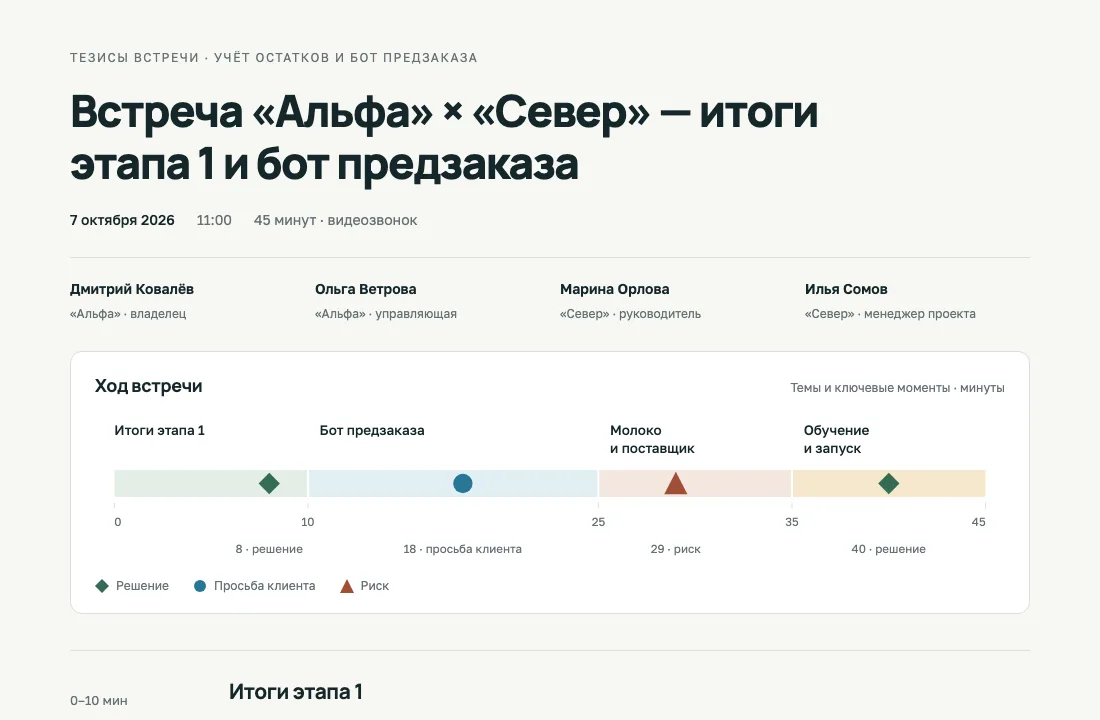The height and width of the screenshot is (720, 1100).
Task: Click the «Итоги этапа 1» section heading below the card
Action: 295,692
